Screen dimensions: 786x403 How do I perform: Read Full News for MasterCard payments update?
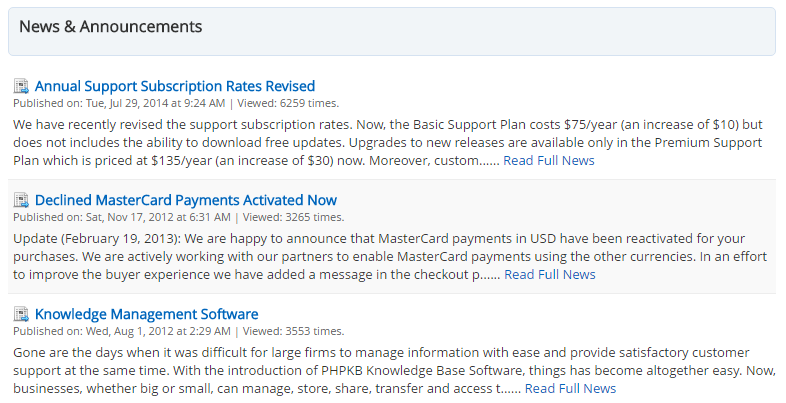550,274
